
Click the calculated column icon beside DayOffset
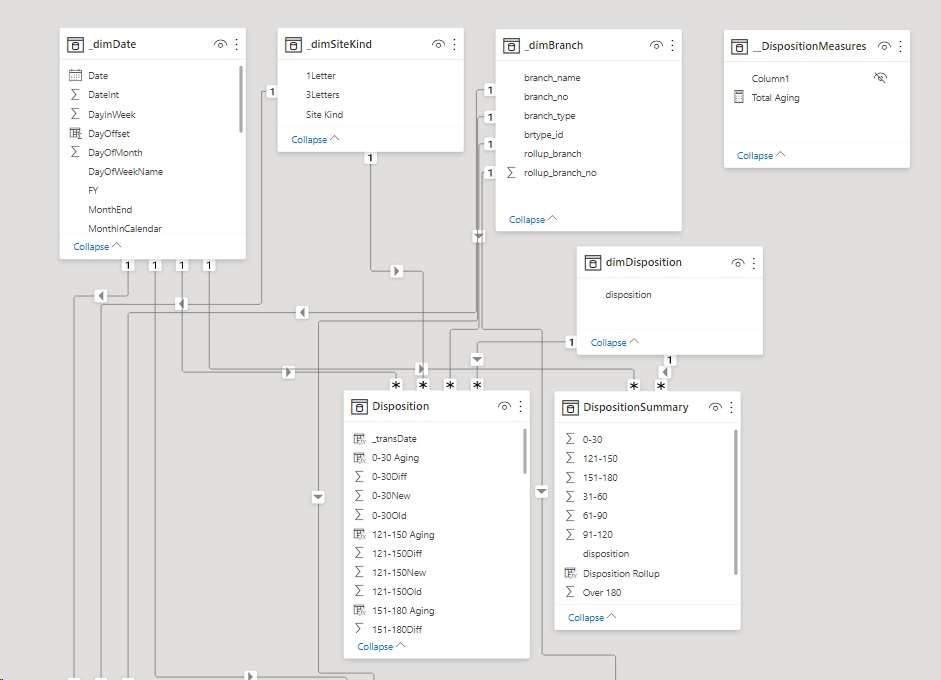pyautogui.click(x=76, y=133)
